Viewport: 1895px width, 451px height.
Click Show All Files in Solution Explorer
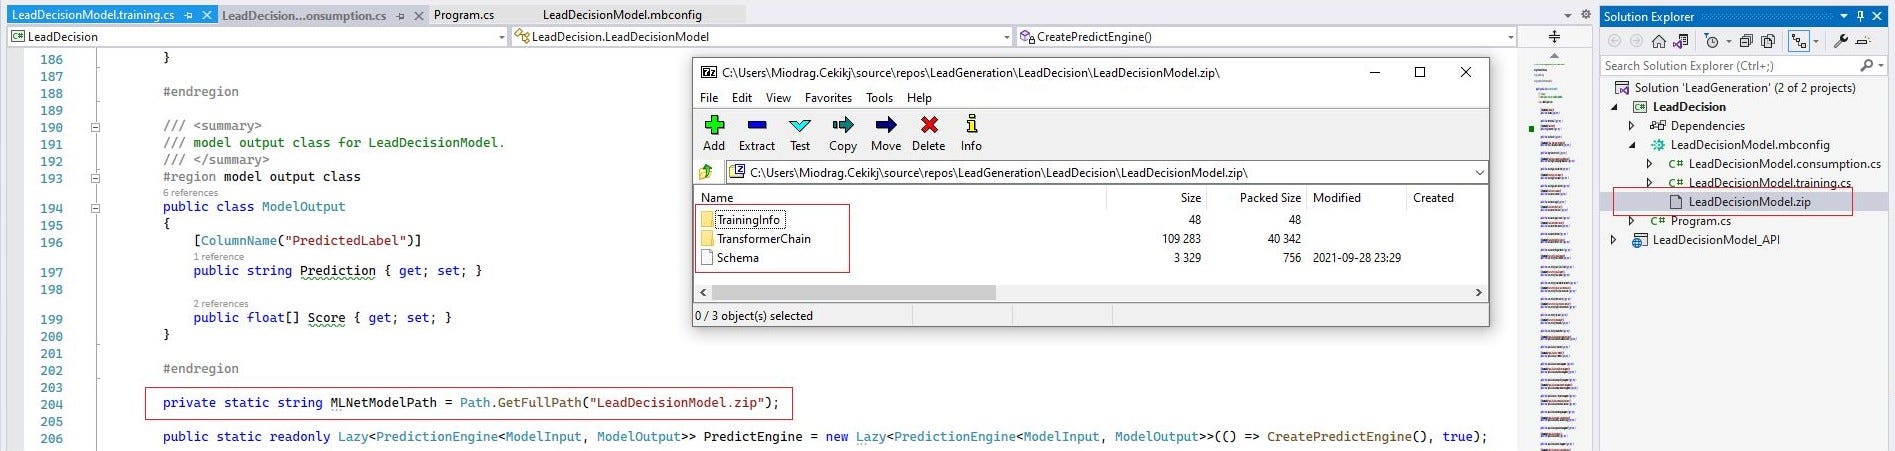pyautogui.click(x=1768, y=41)
